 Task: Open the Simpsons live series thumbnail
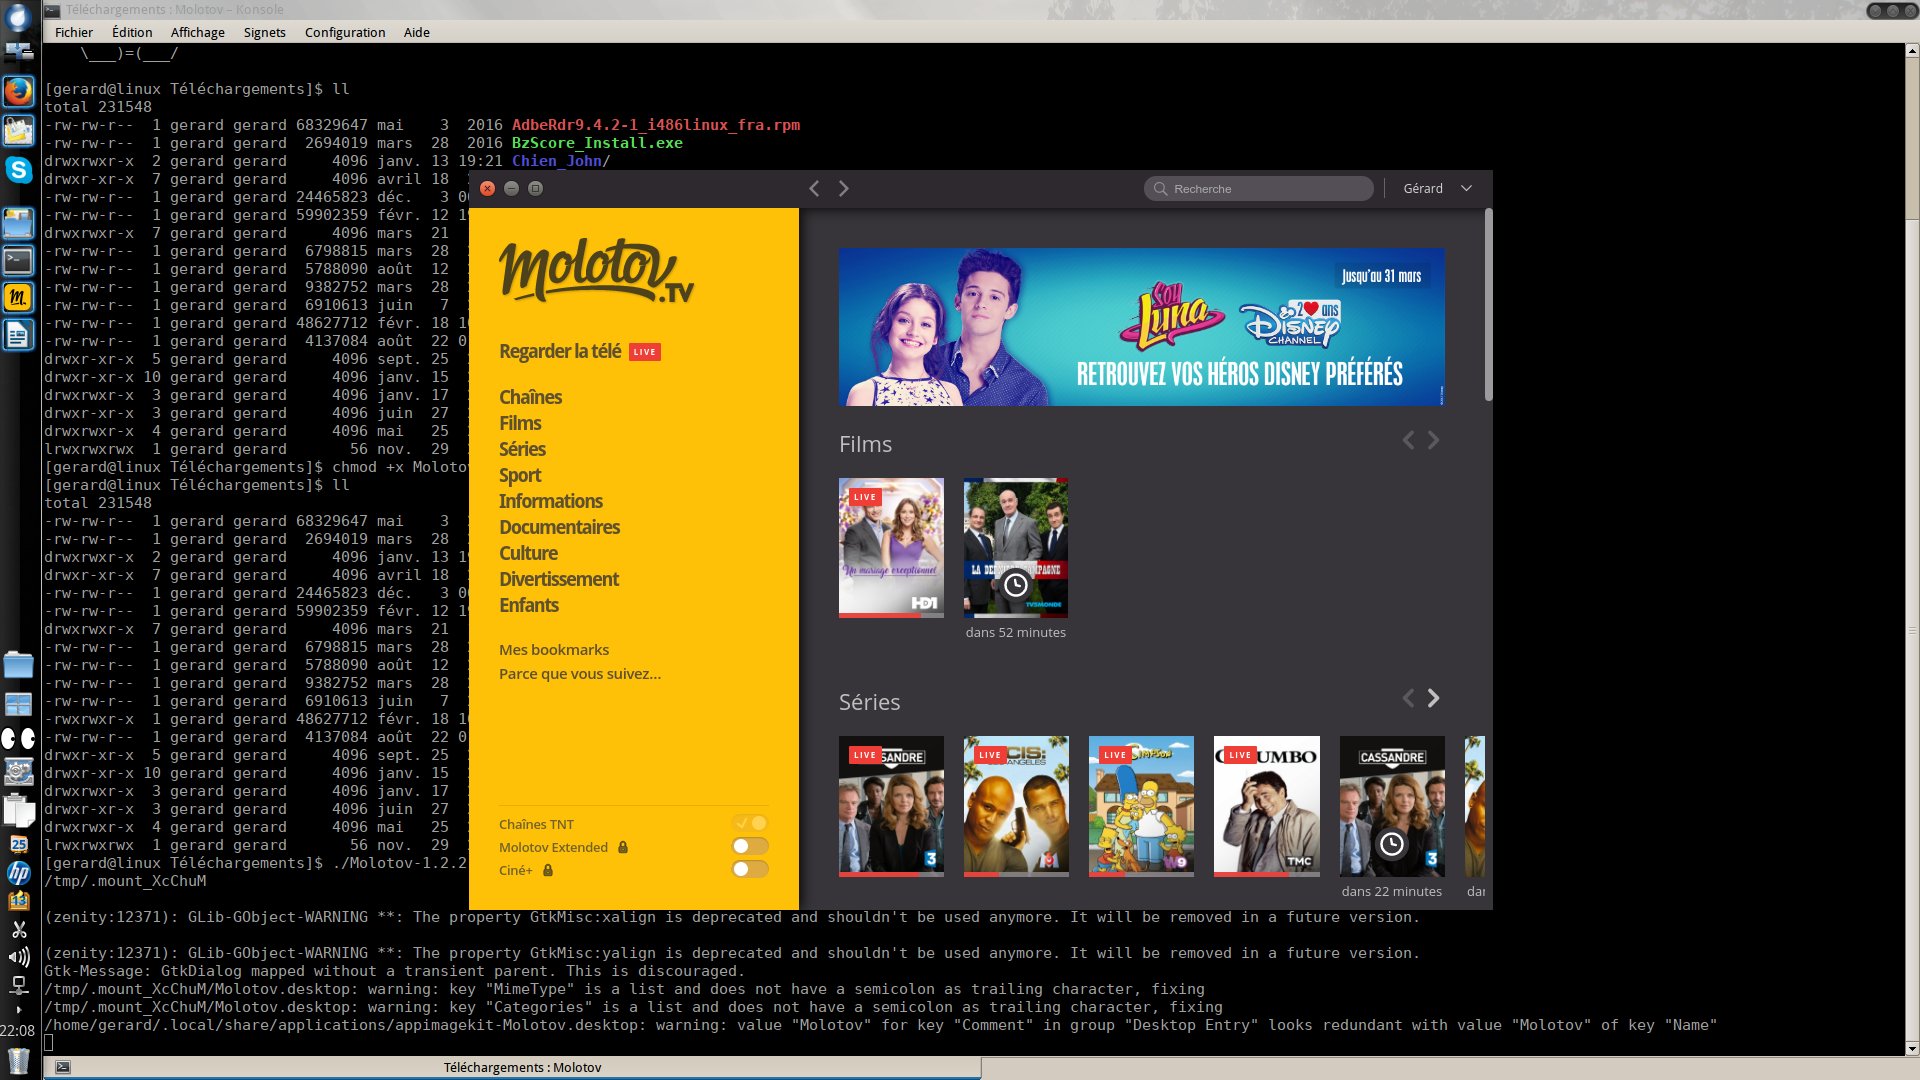(x=1140, y=806)
